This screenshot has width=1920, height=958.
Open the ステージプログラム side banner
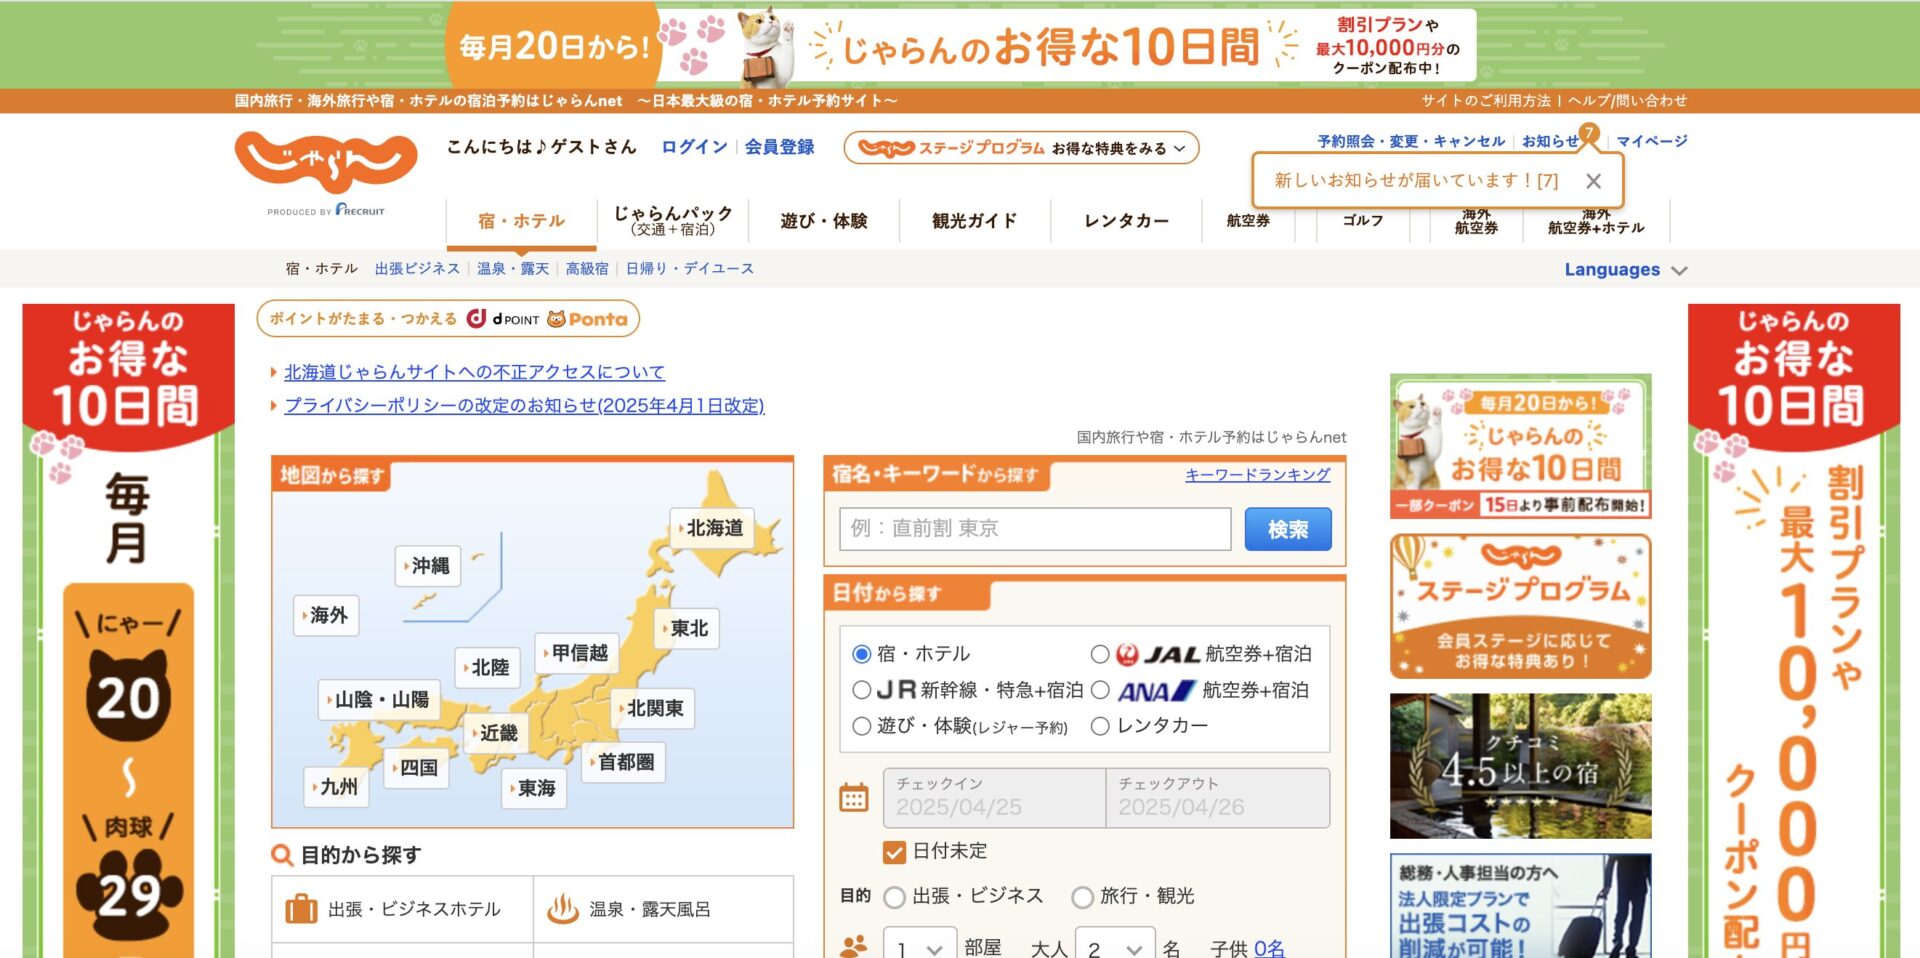[1520, 606]
